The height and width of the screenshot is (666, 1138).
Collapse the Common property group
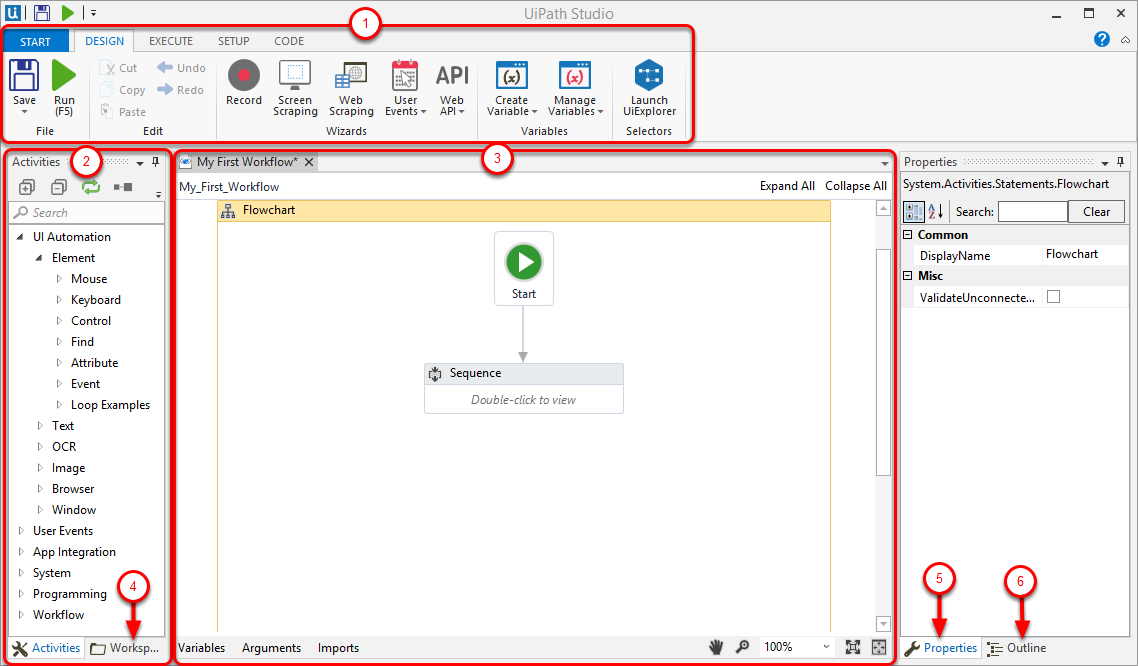pos(907,235)
